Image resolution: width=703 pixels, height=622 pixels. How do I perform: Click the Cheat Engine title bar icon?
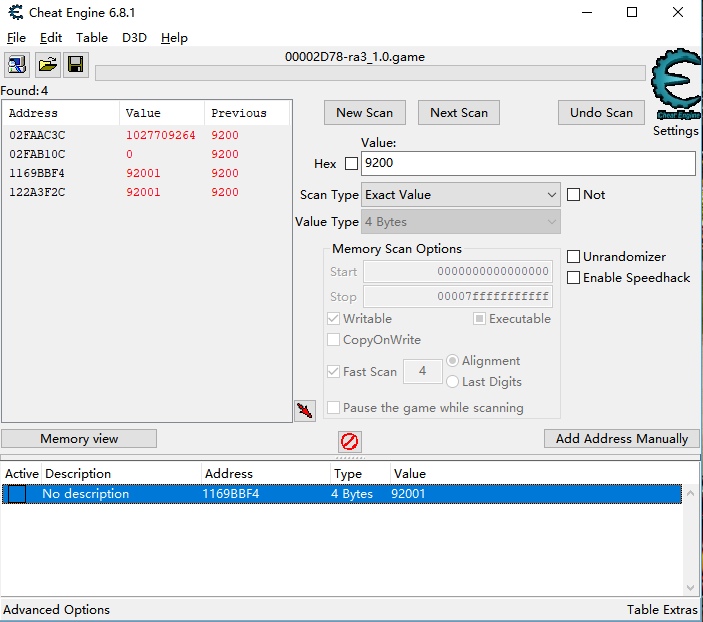click(x=16, y=12)
